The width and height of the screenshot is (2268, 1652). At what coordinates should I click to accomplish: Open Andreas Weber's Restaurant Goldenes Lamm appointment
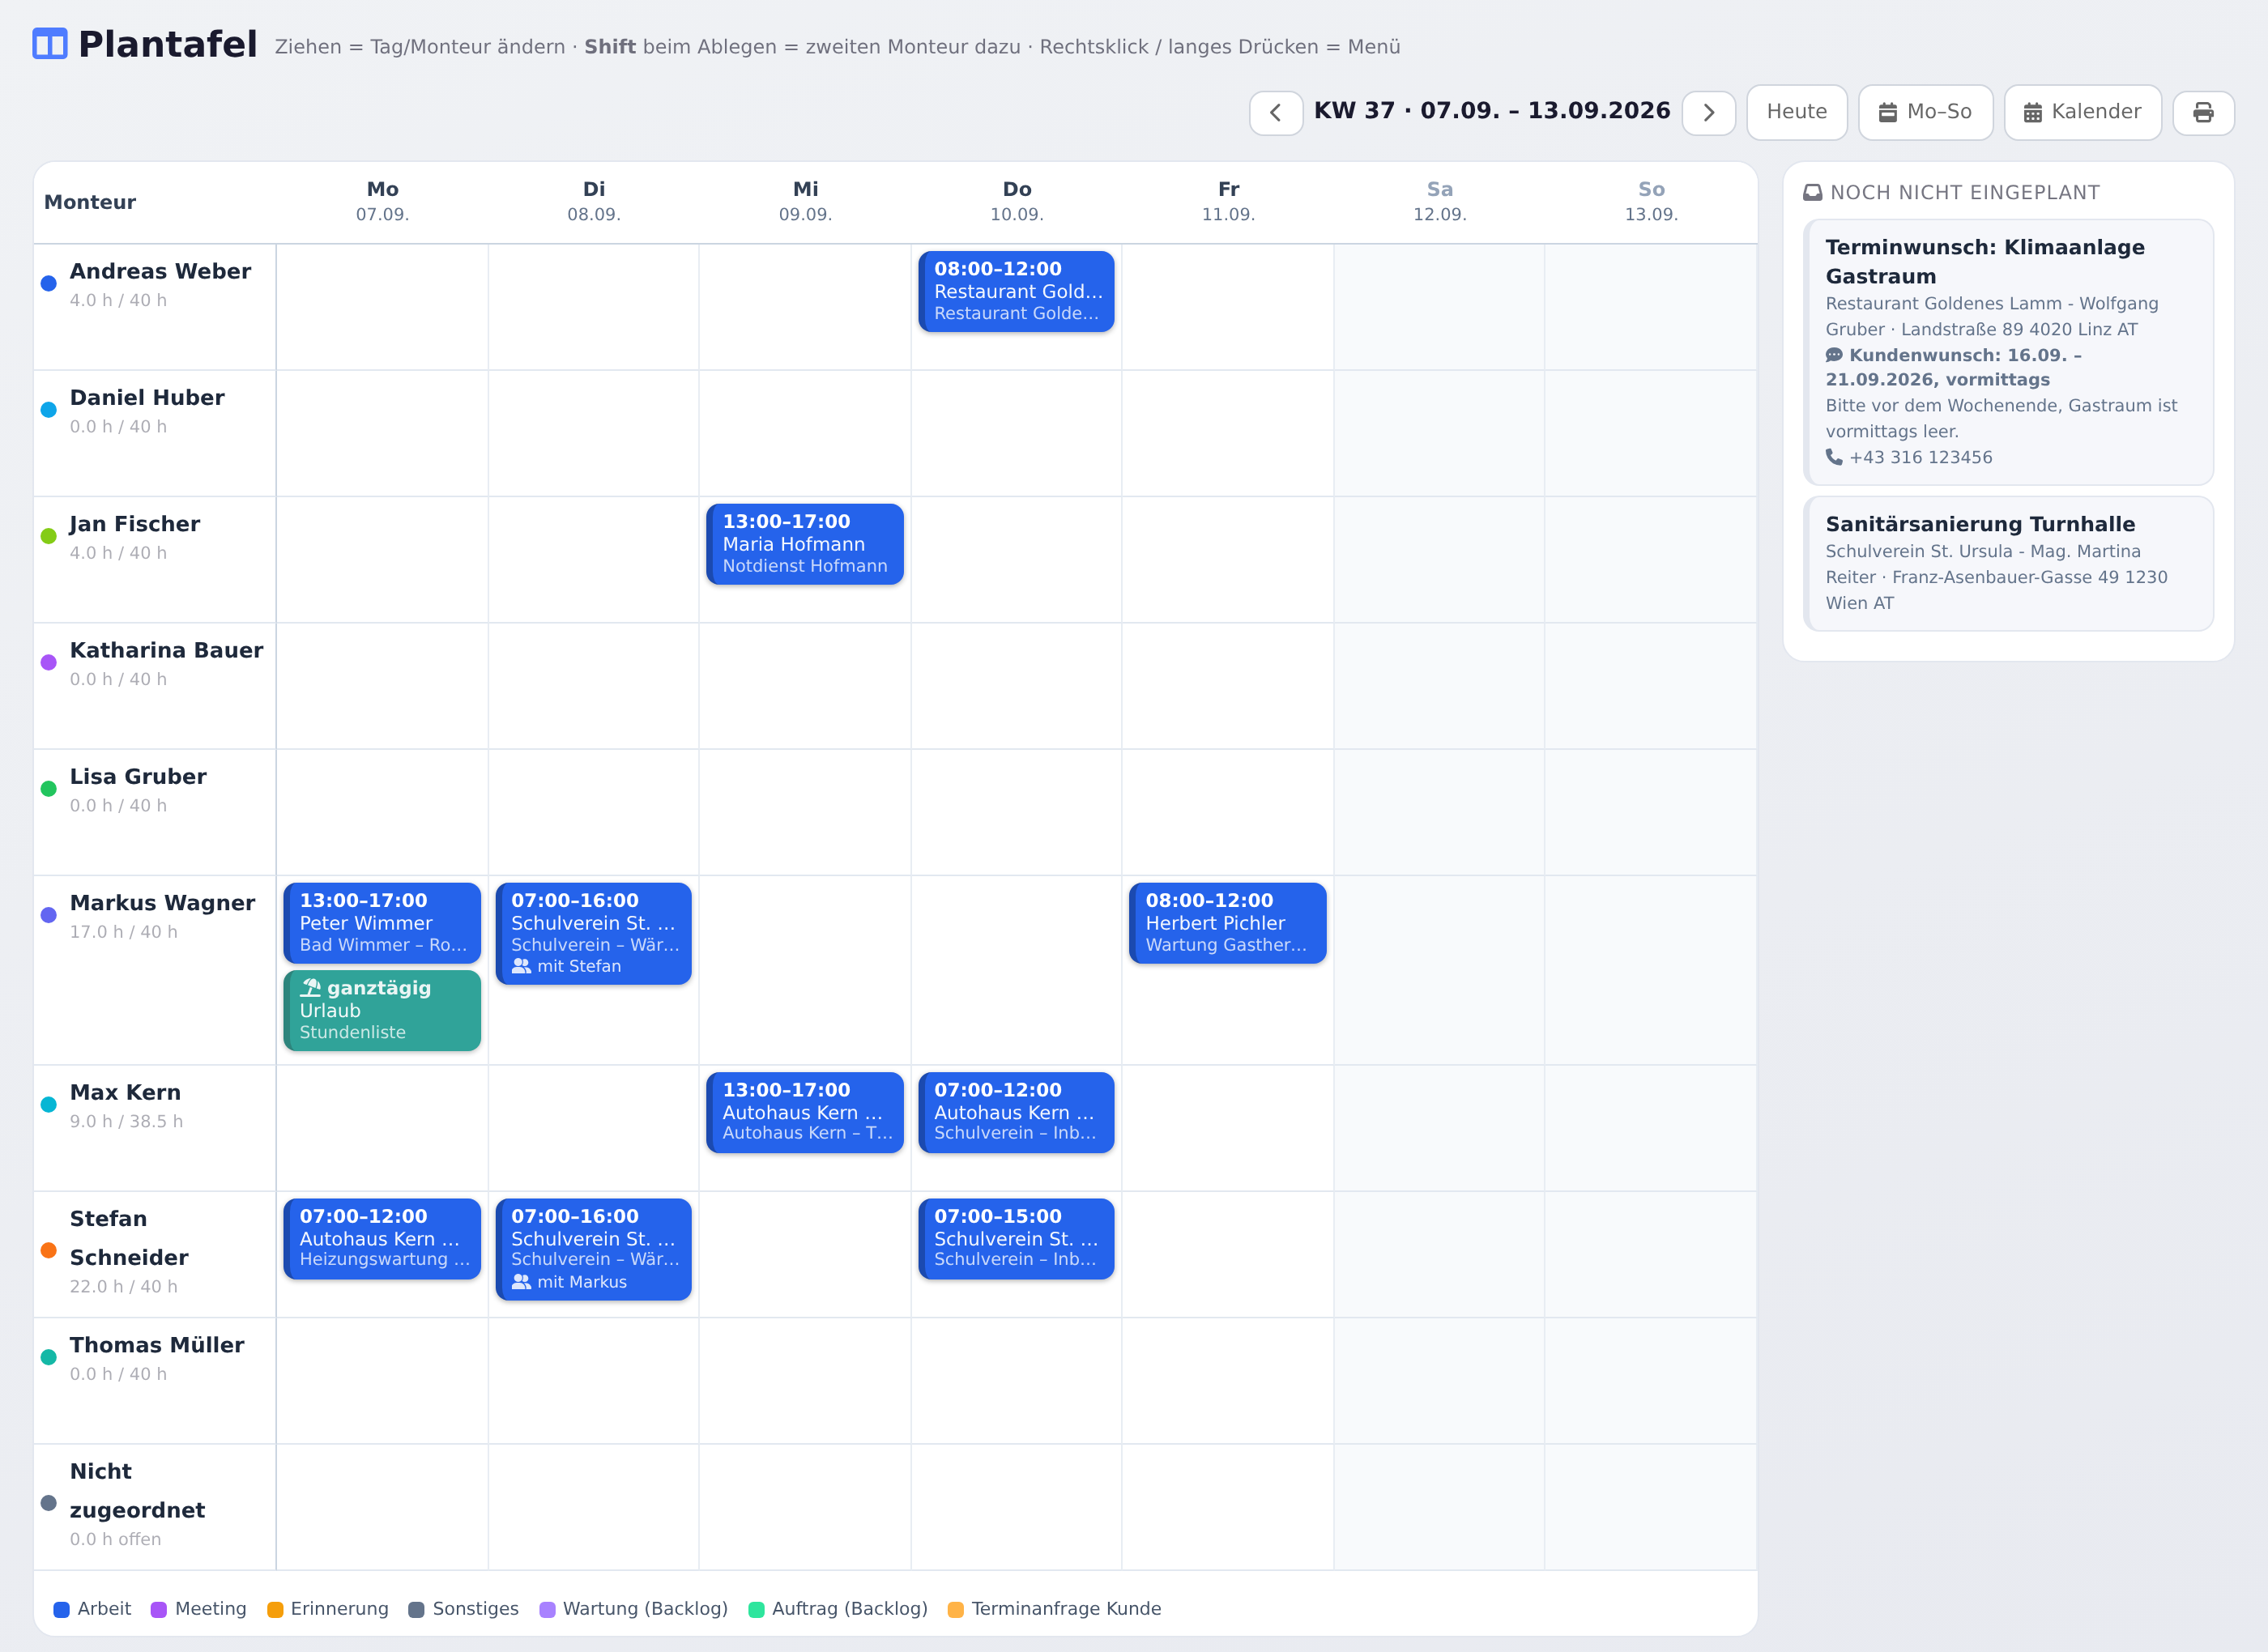tap(1016, 291)
